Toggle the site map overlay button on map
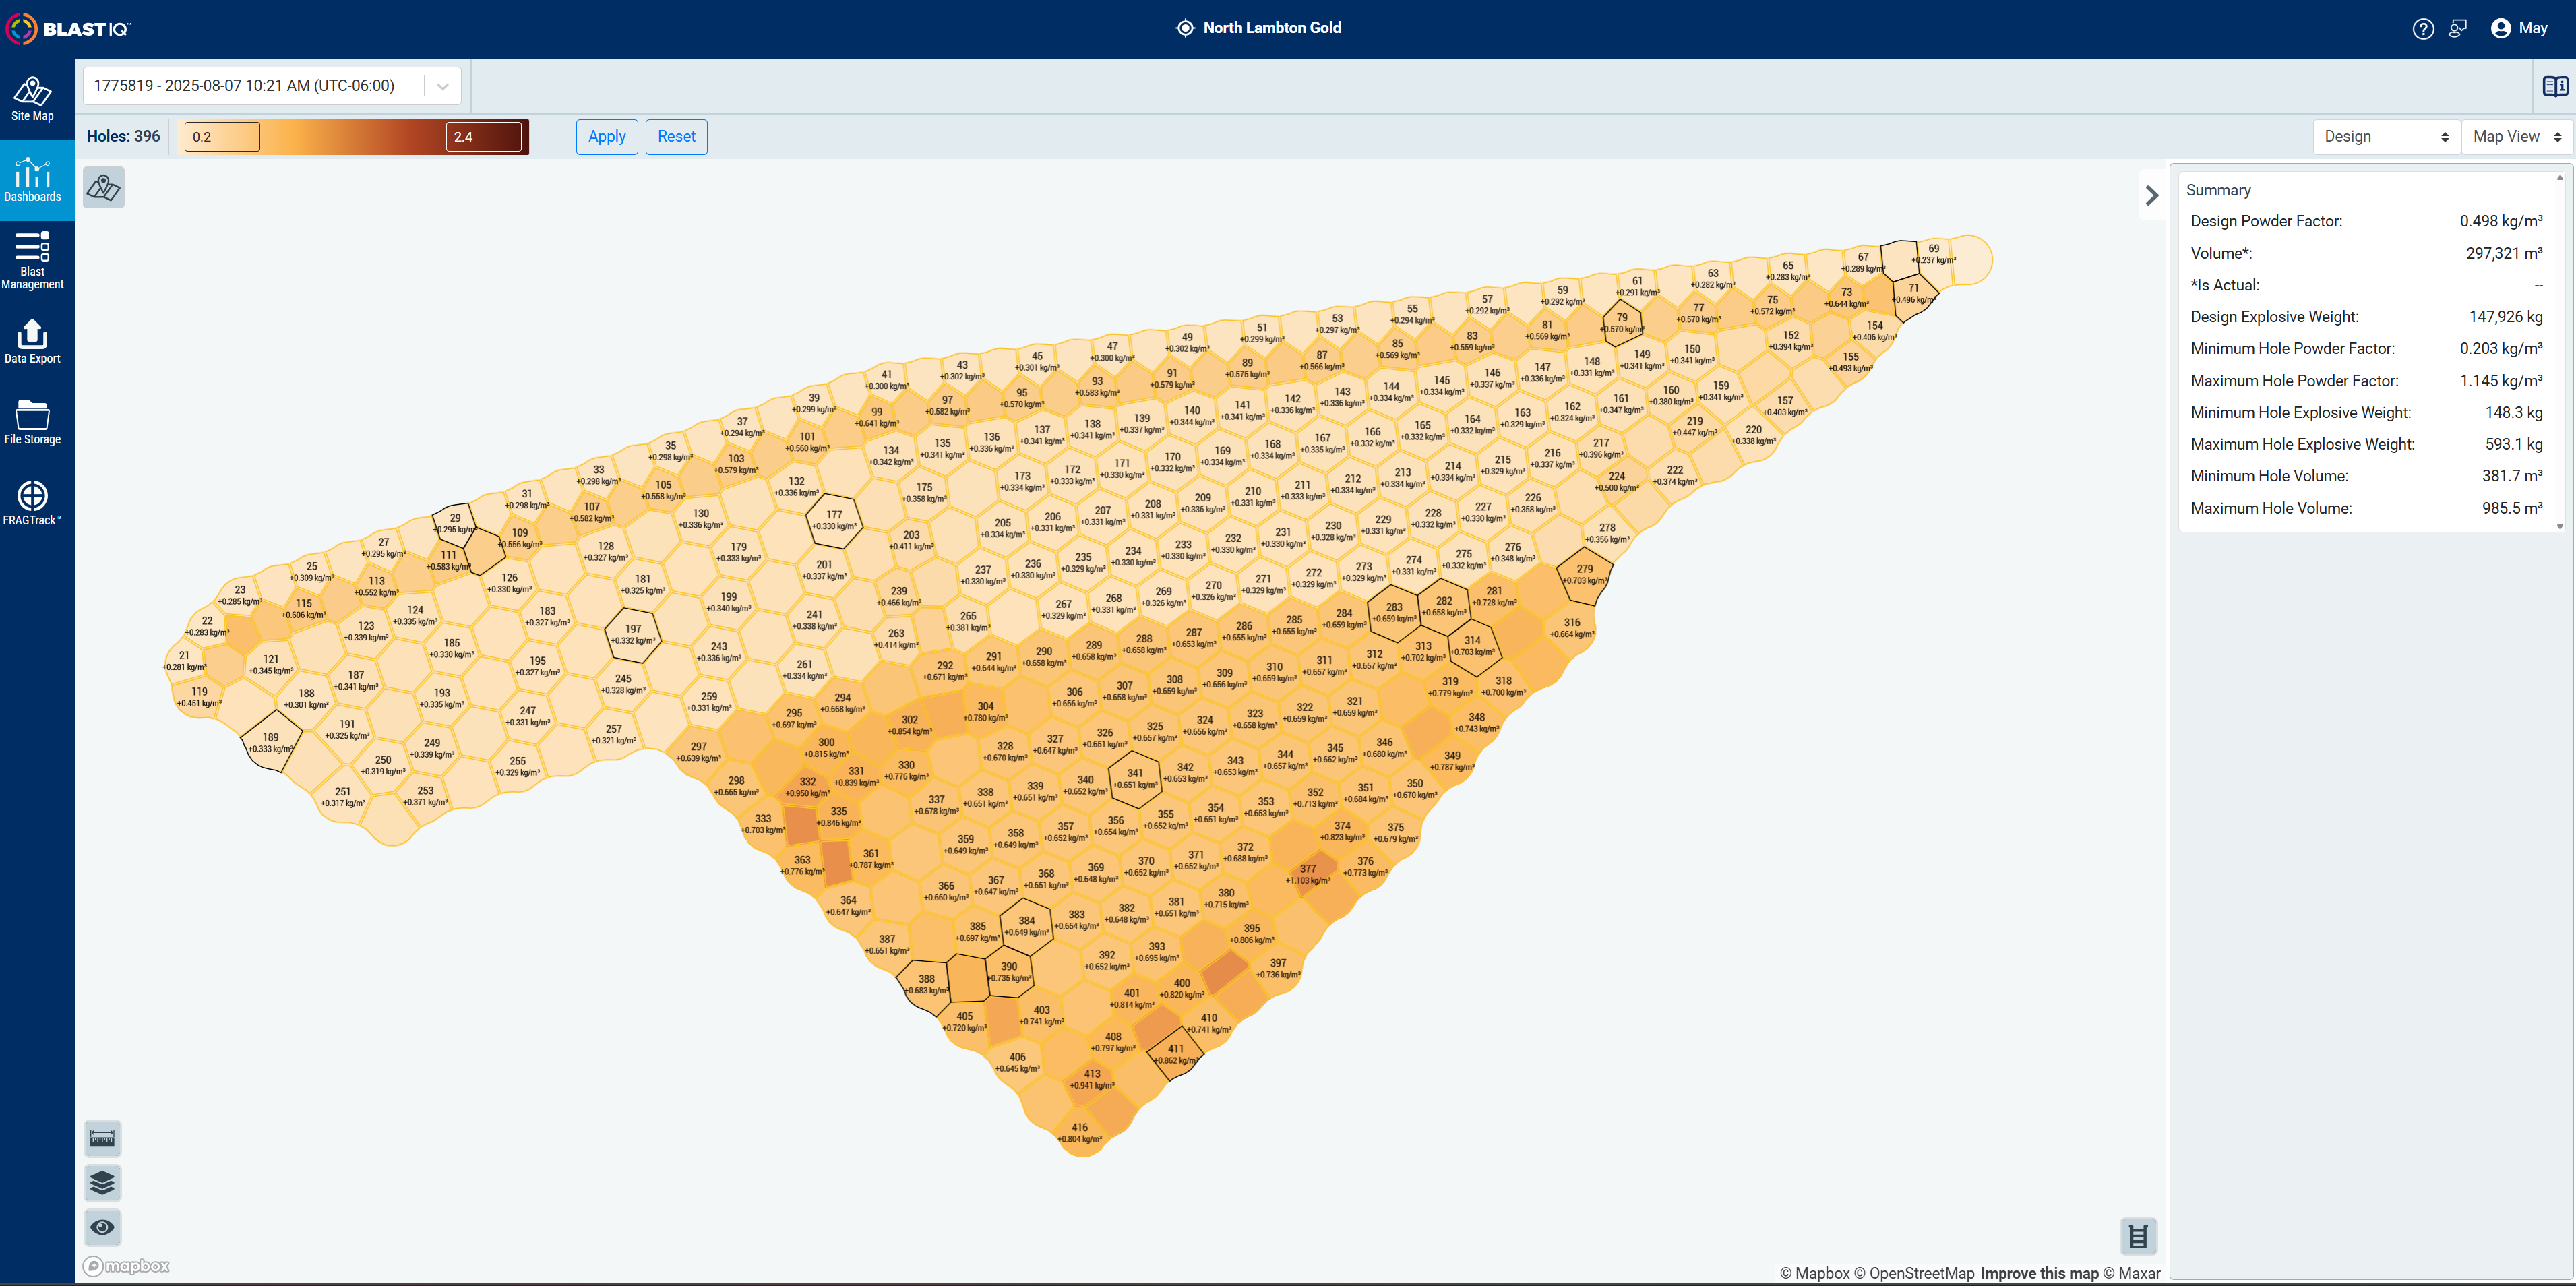Image resolution: width=2576 pixels, height=1286 pixels. click(104, 187)
